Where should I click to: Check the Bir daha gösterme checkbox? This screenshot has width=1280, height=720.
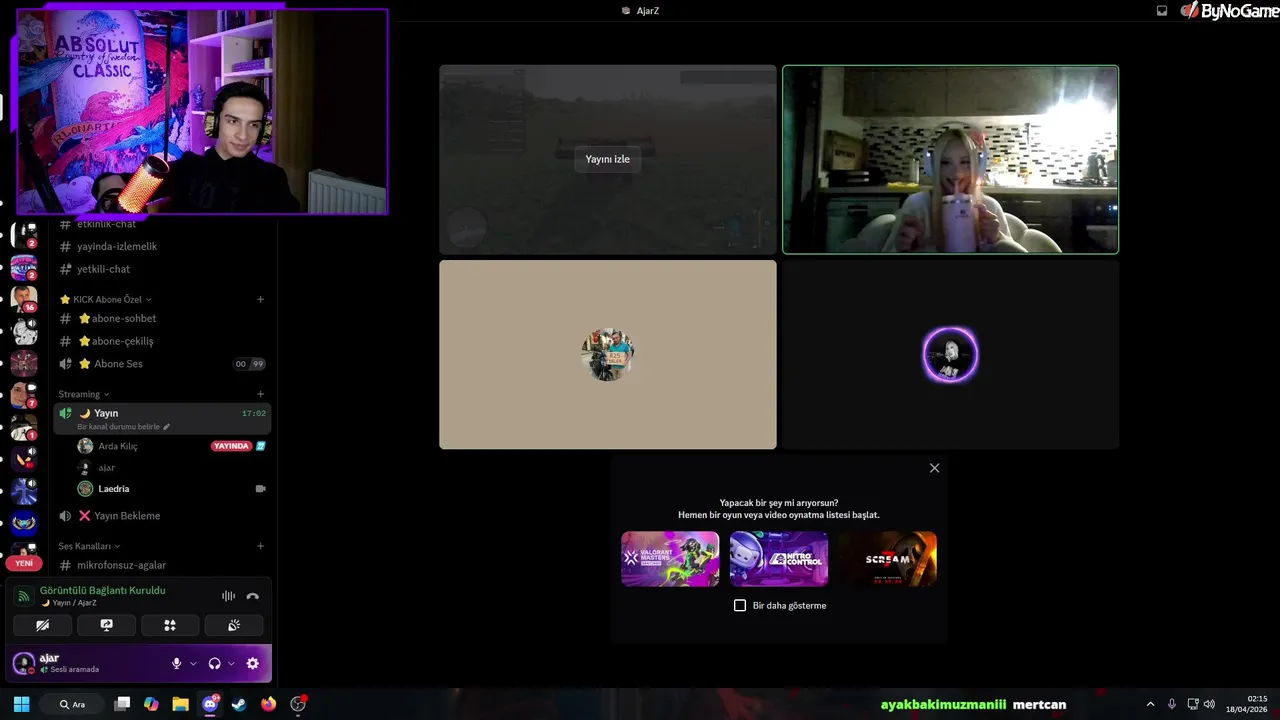(x=740, y=605)
